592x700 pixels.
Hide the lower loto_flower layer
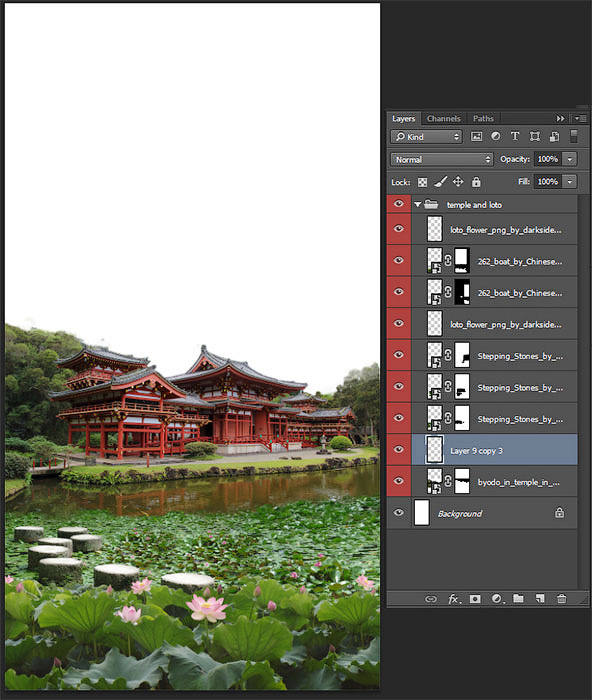(399, 323)
